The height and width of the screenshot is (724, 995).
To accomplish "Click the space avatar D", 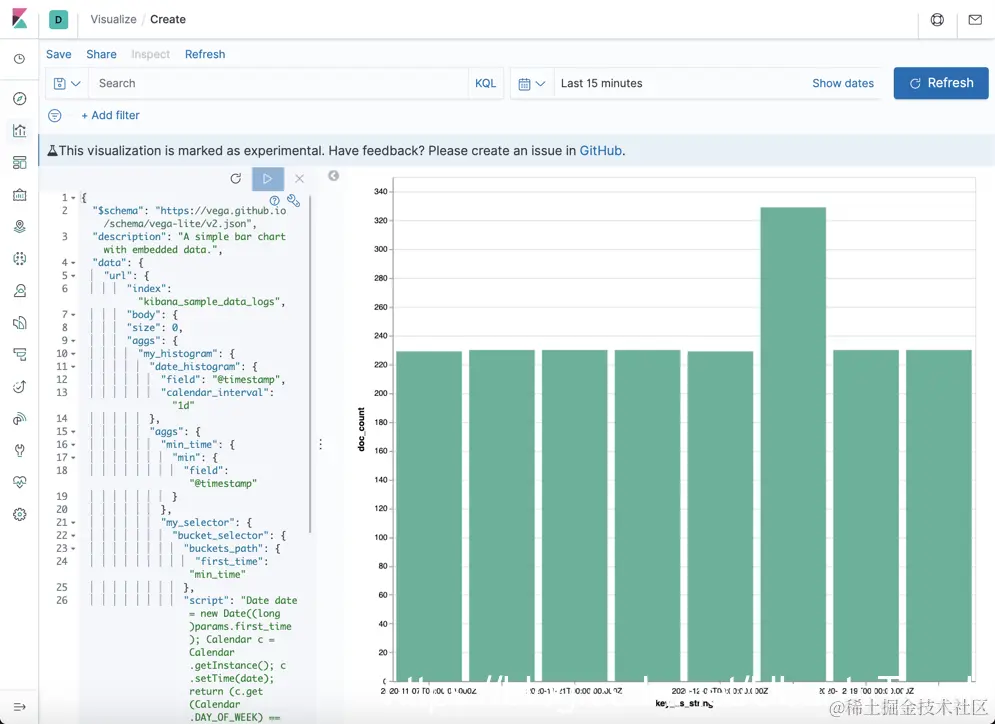I will pyautogui.click(x=58, y=19).
